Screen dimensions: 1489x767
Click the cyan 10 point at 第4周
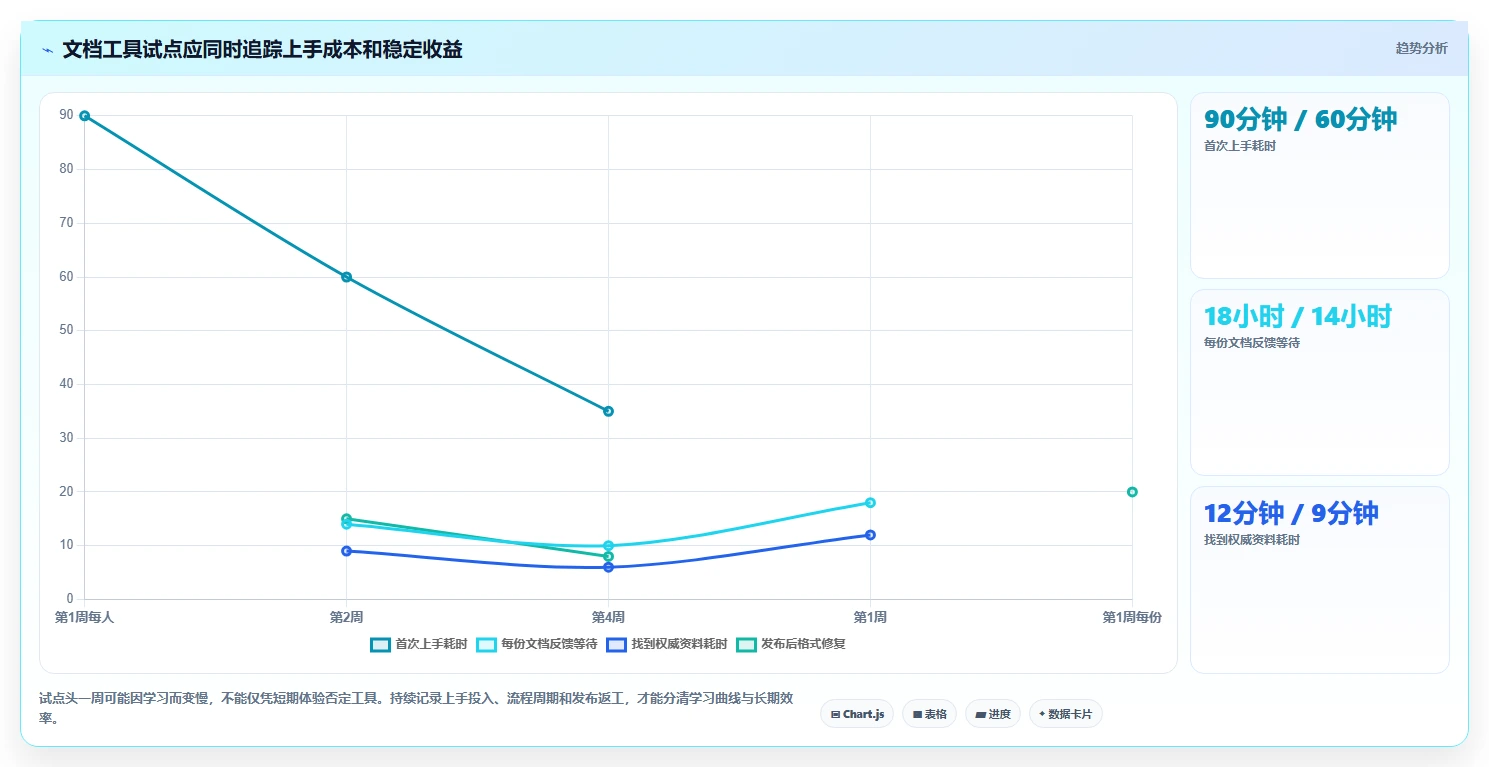[608, 546]
